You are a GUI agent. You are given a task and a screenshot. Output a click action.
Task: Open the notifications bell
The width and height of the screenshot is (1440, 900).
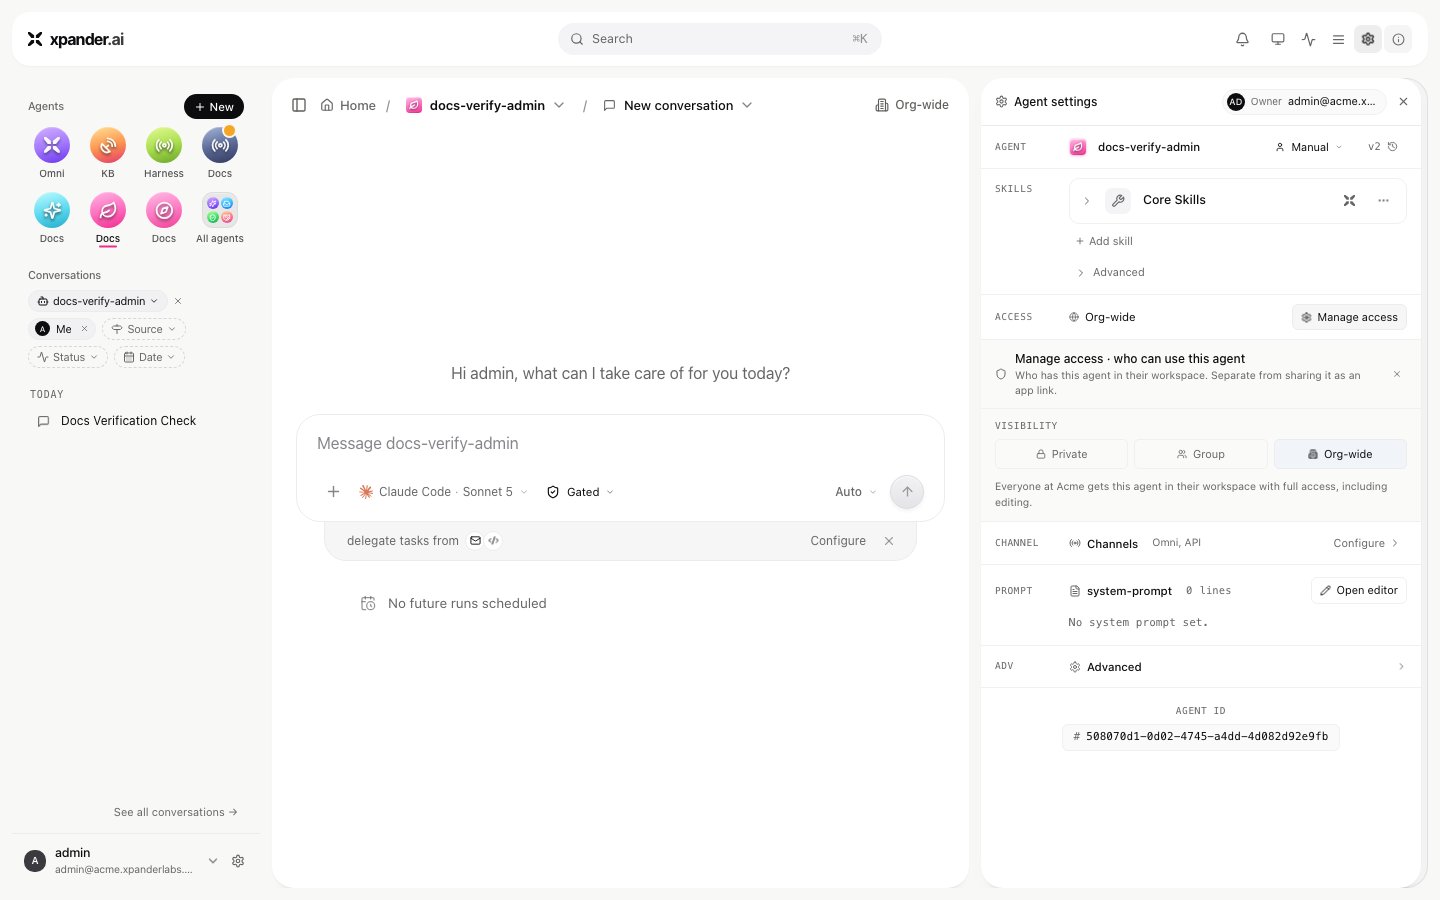1242,39
